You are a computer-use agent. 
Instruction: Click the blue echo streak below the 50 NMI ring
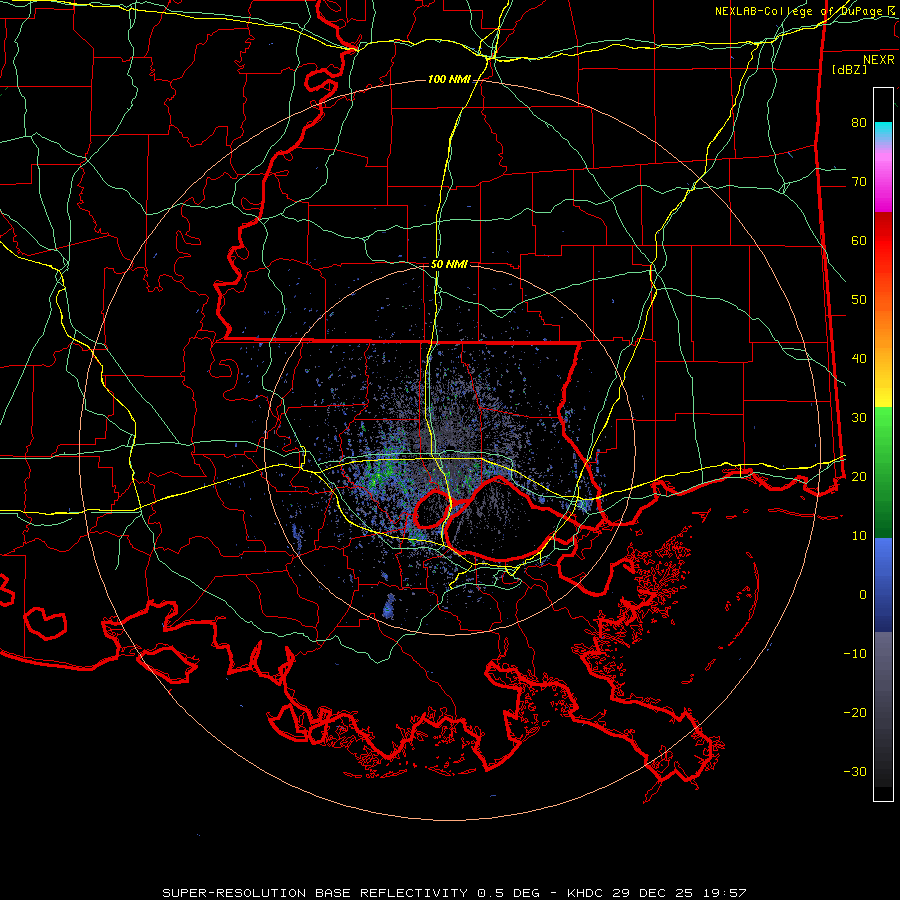pyautogui.click(x=389, y=606)
